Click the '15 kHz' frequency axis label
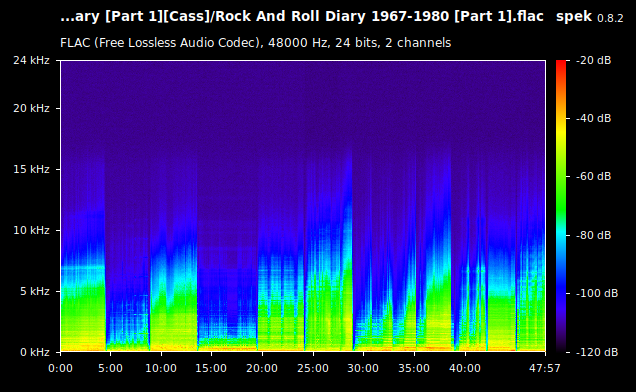Viewport: 636px width, 392px height. [31, 169]
